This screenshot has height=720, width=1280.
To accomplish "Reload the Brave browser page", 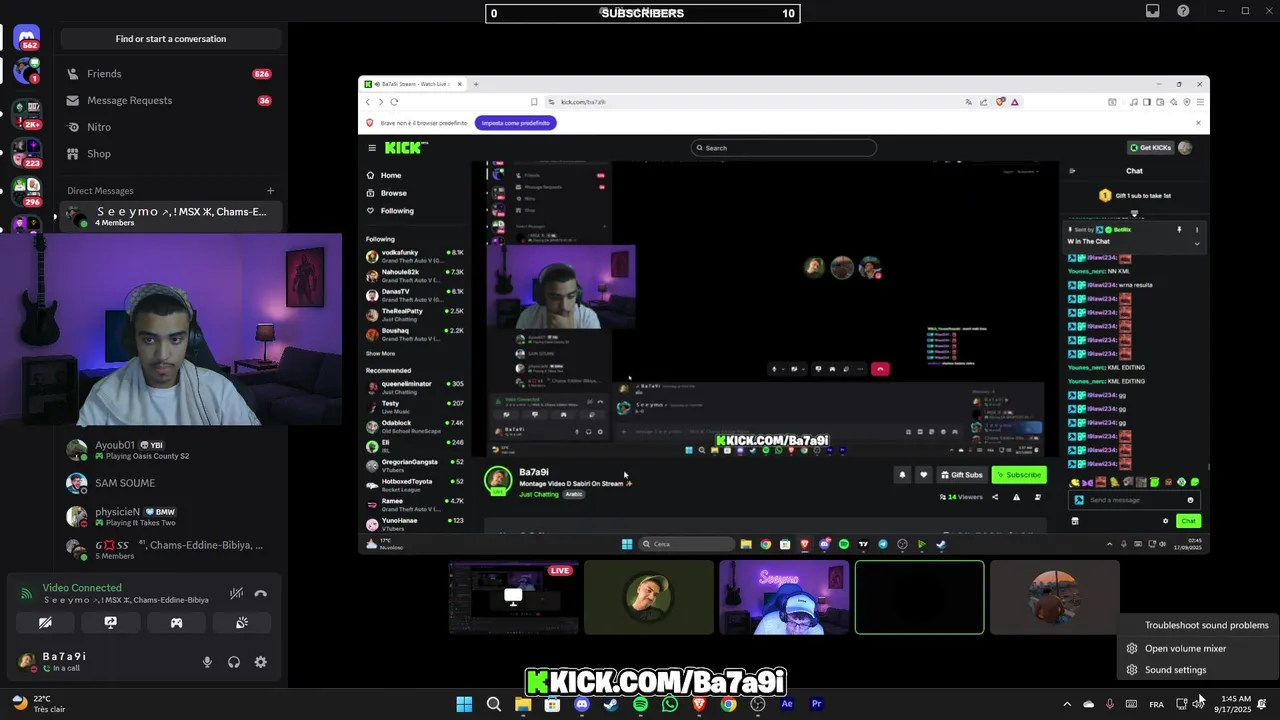I will click(394, 102).
